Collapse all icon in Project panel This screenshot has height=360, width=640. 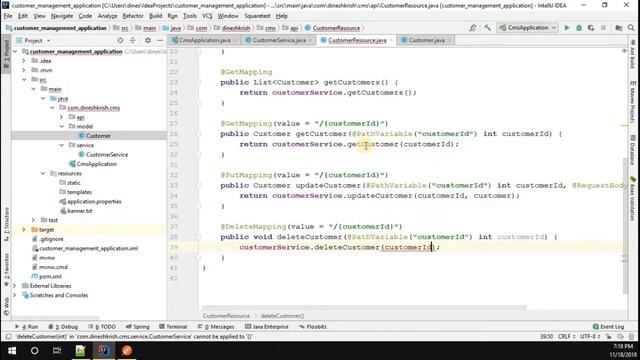click(x=133, y=40)
